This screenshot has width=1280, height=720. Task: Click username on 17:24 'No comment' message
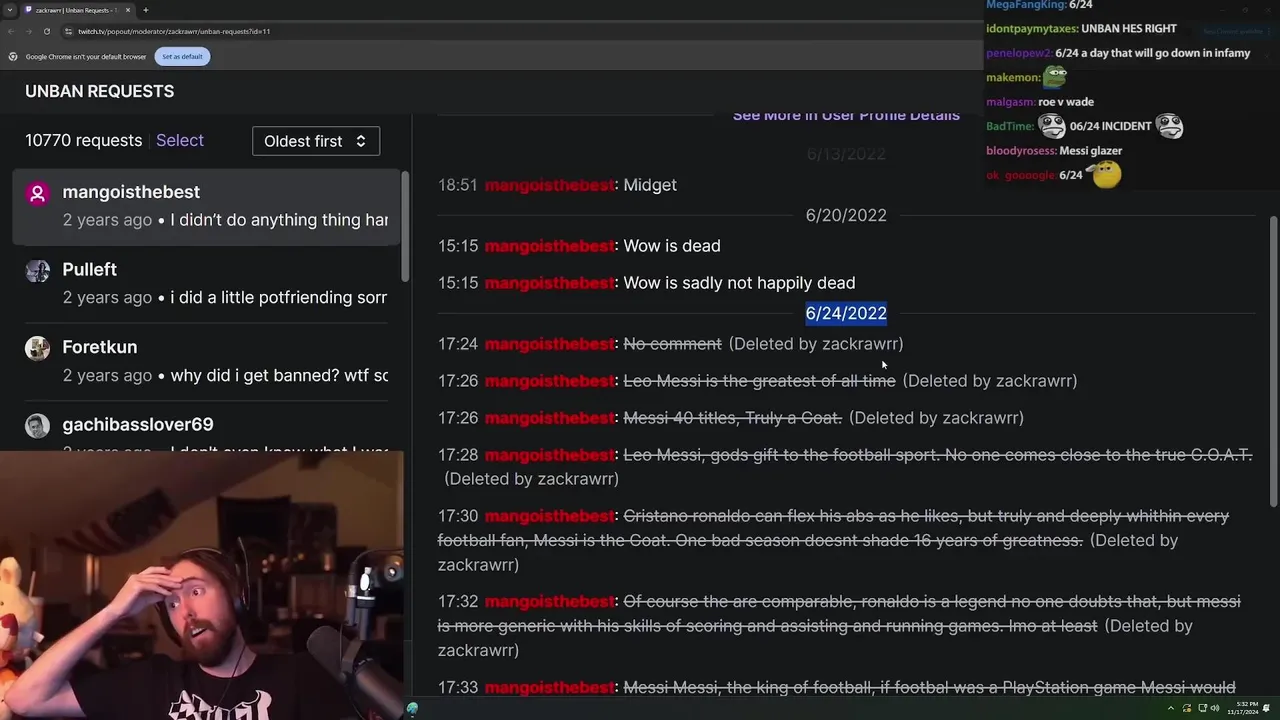pyautogui.click(x=549, y=344)
